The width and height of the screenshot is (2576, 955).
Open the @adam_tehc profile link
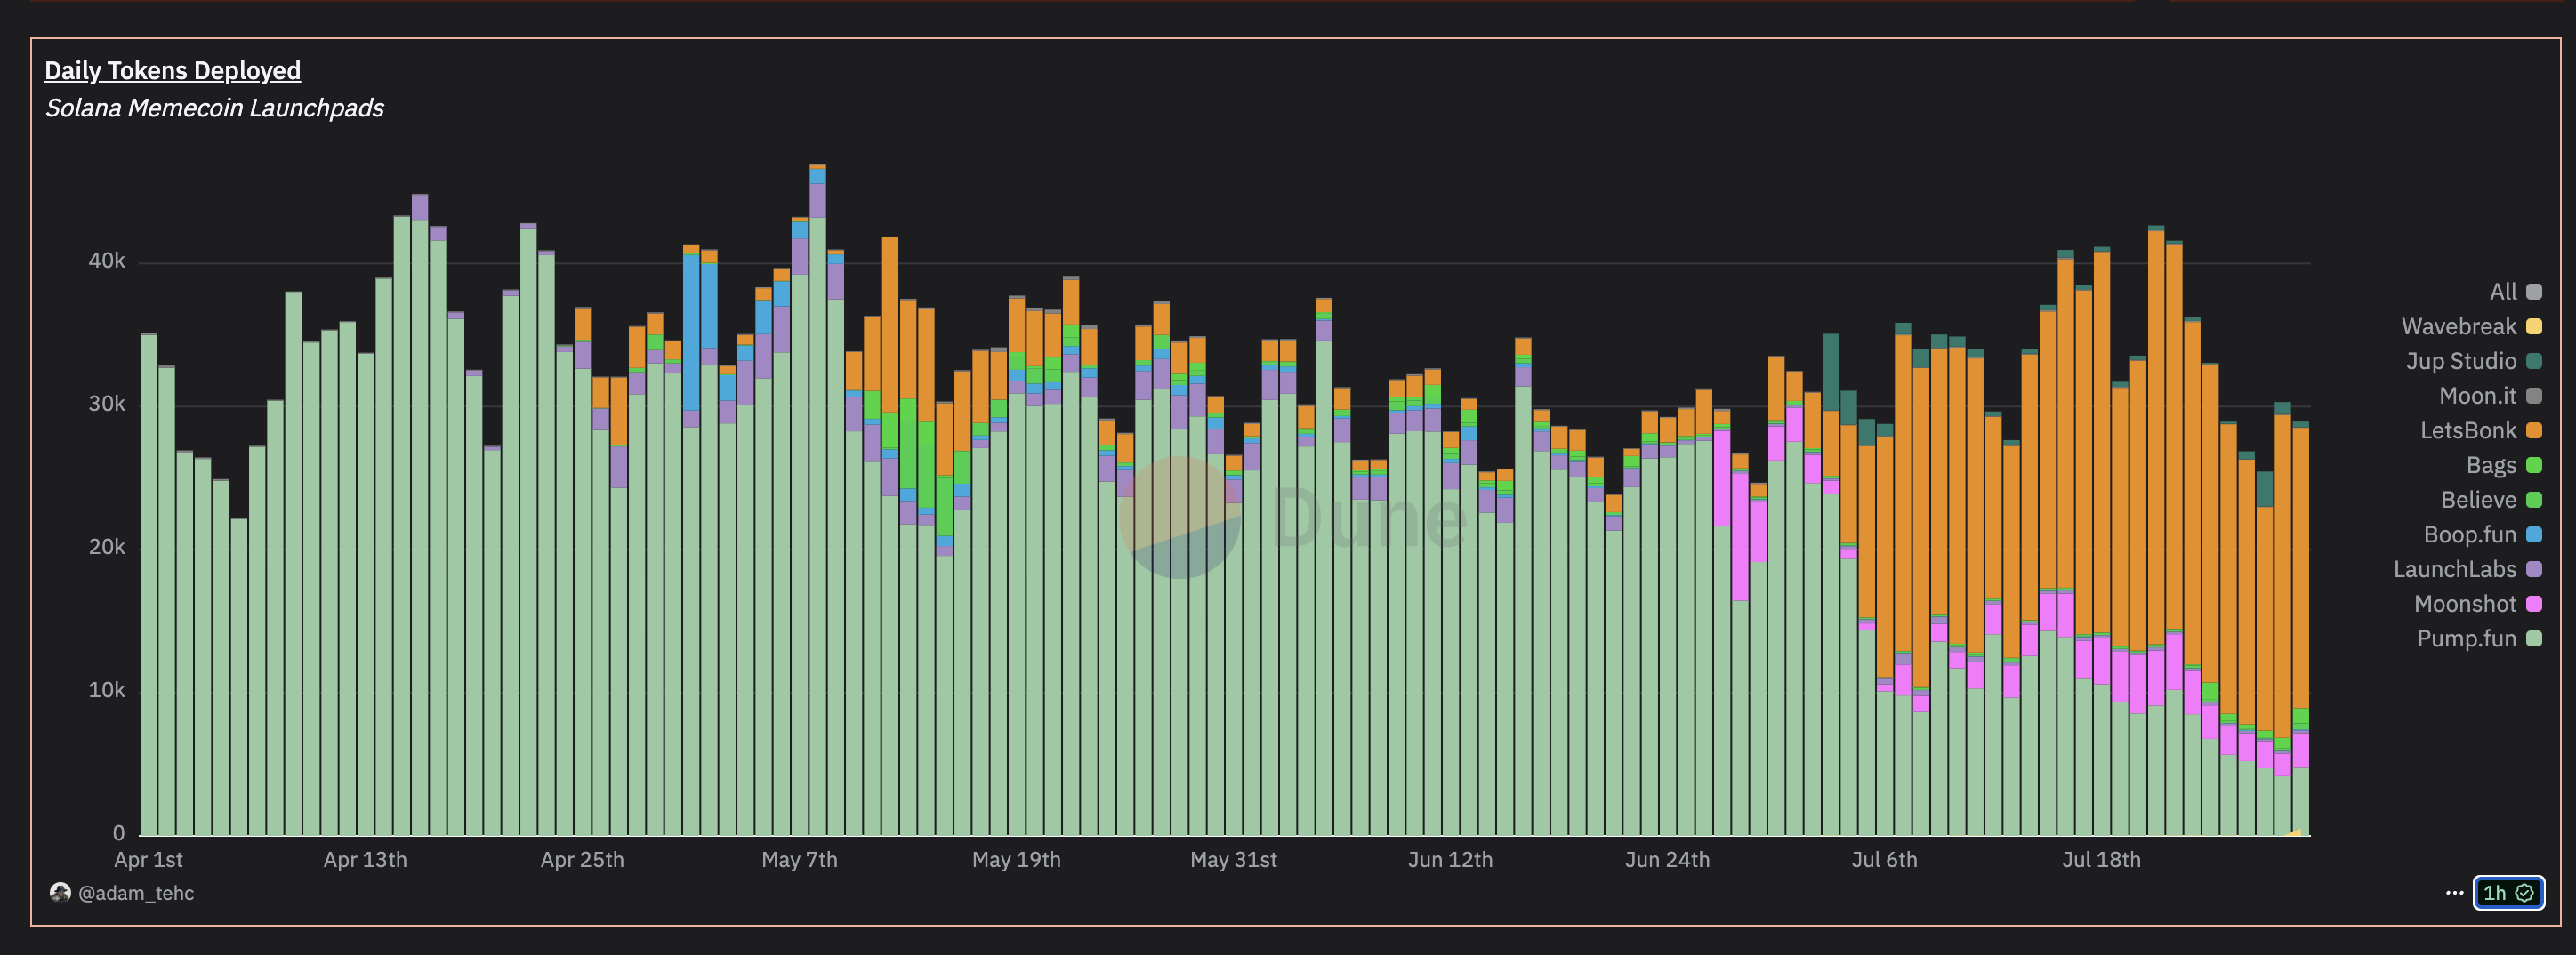(137, 893)
